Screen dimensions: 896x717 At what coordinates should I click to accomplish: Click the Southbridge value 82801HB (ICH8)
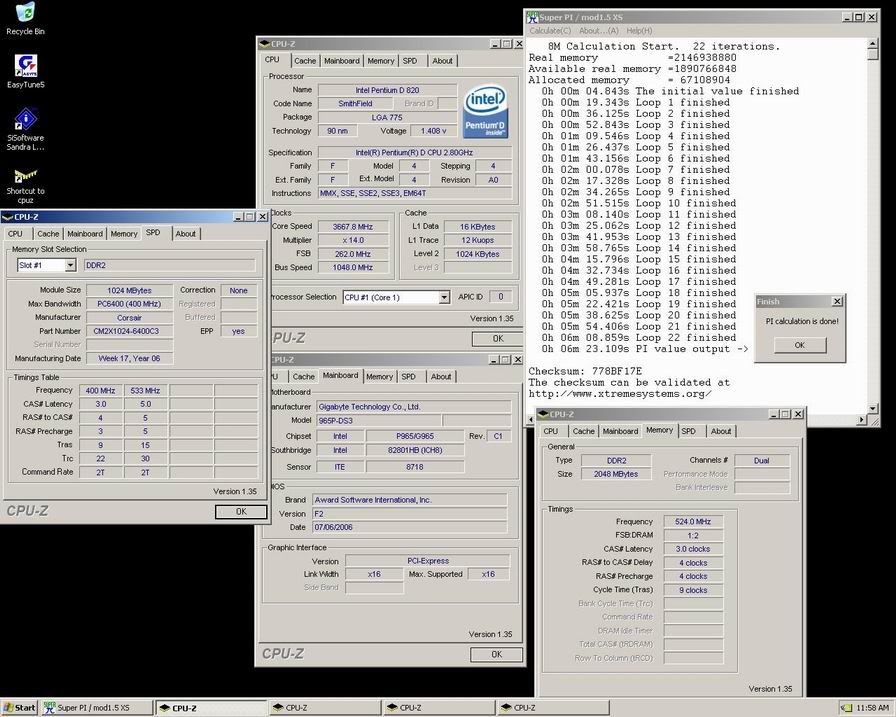[415, 450]
